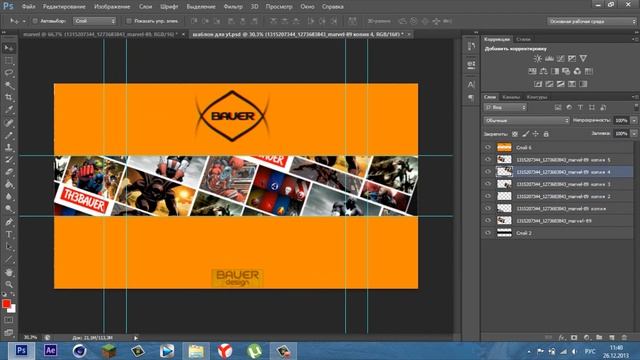Click the background white color swatch
Image resolution: width=640 pixels, height=360 pixels.
point(13,309)
